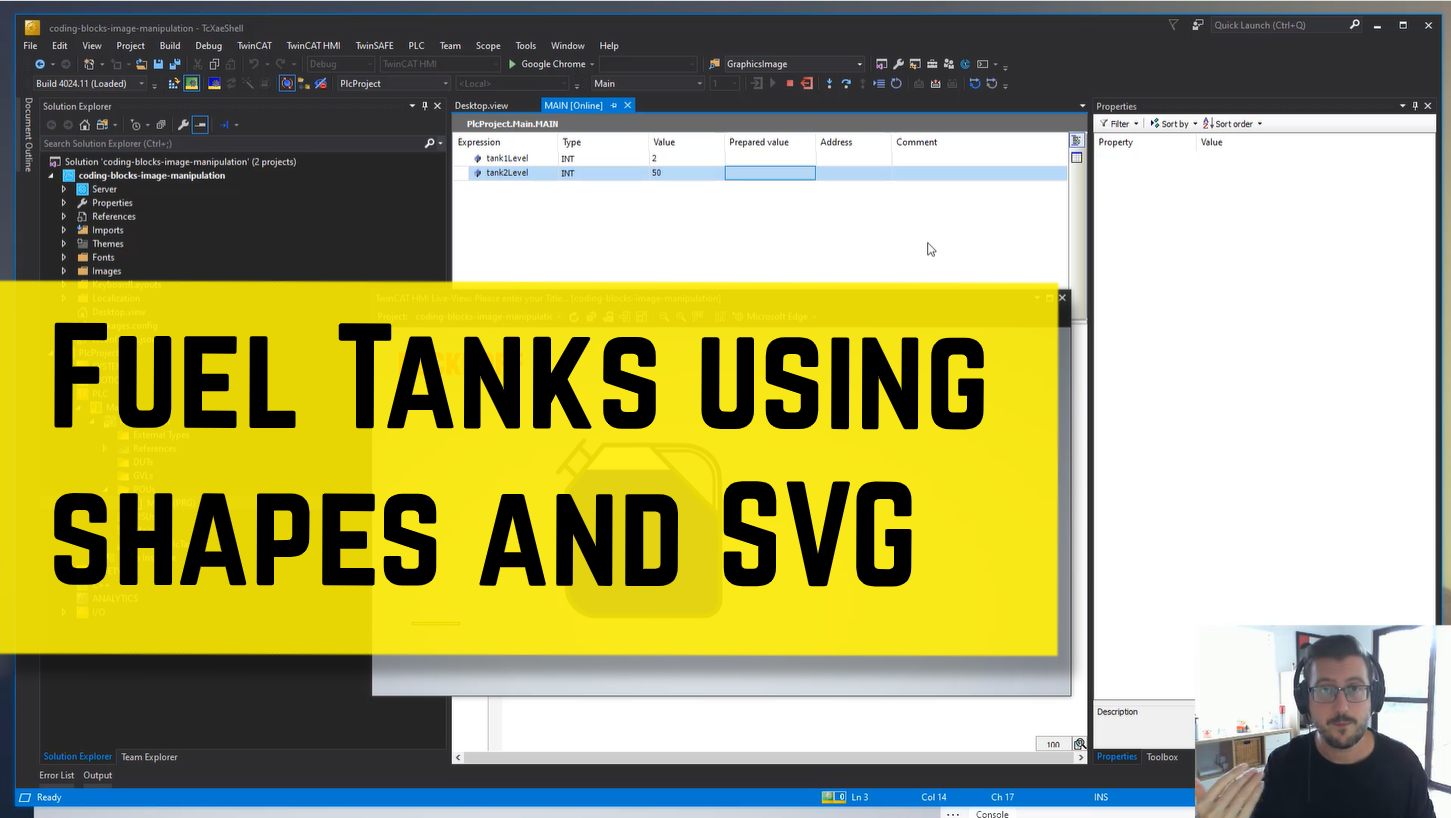This screenshot has height=818, width=1451.
Task: Click the TwinCAT Run Mode green icon
Action: (x=191, y=84)
